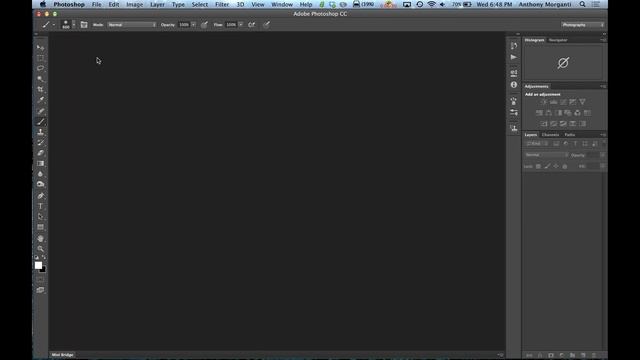
Task: Add a Black & White adjustment
Action: [x=558, y=113]
